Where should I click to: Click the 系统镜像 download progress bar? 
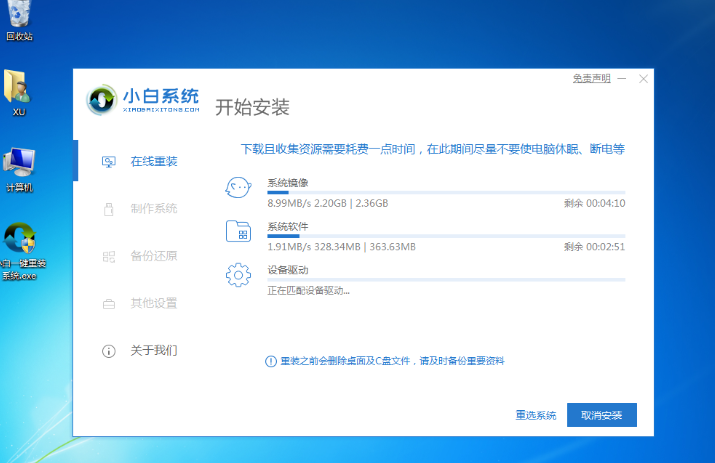446,192
